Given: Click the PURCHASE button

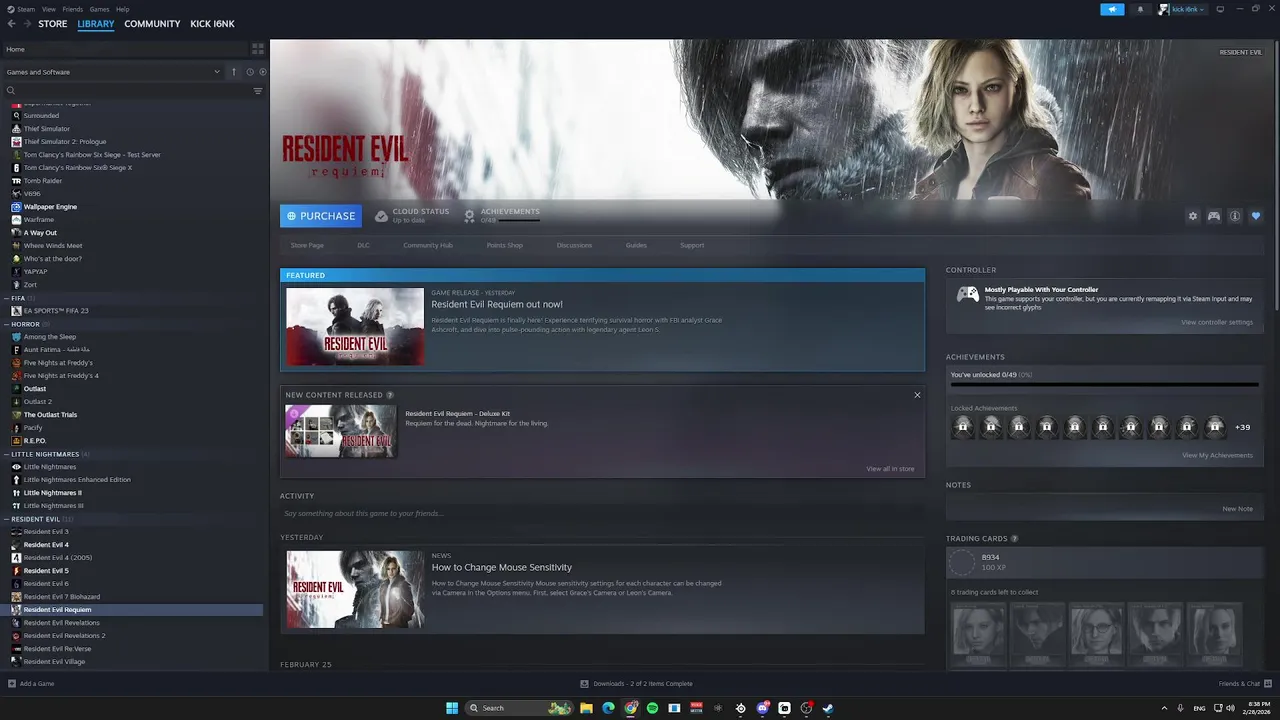Looking at the screenshot, I should (x=321, y=216).
